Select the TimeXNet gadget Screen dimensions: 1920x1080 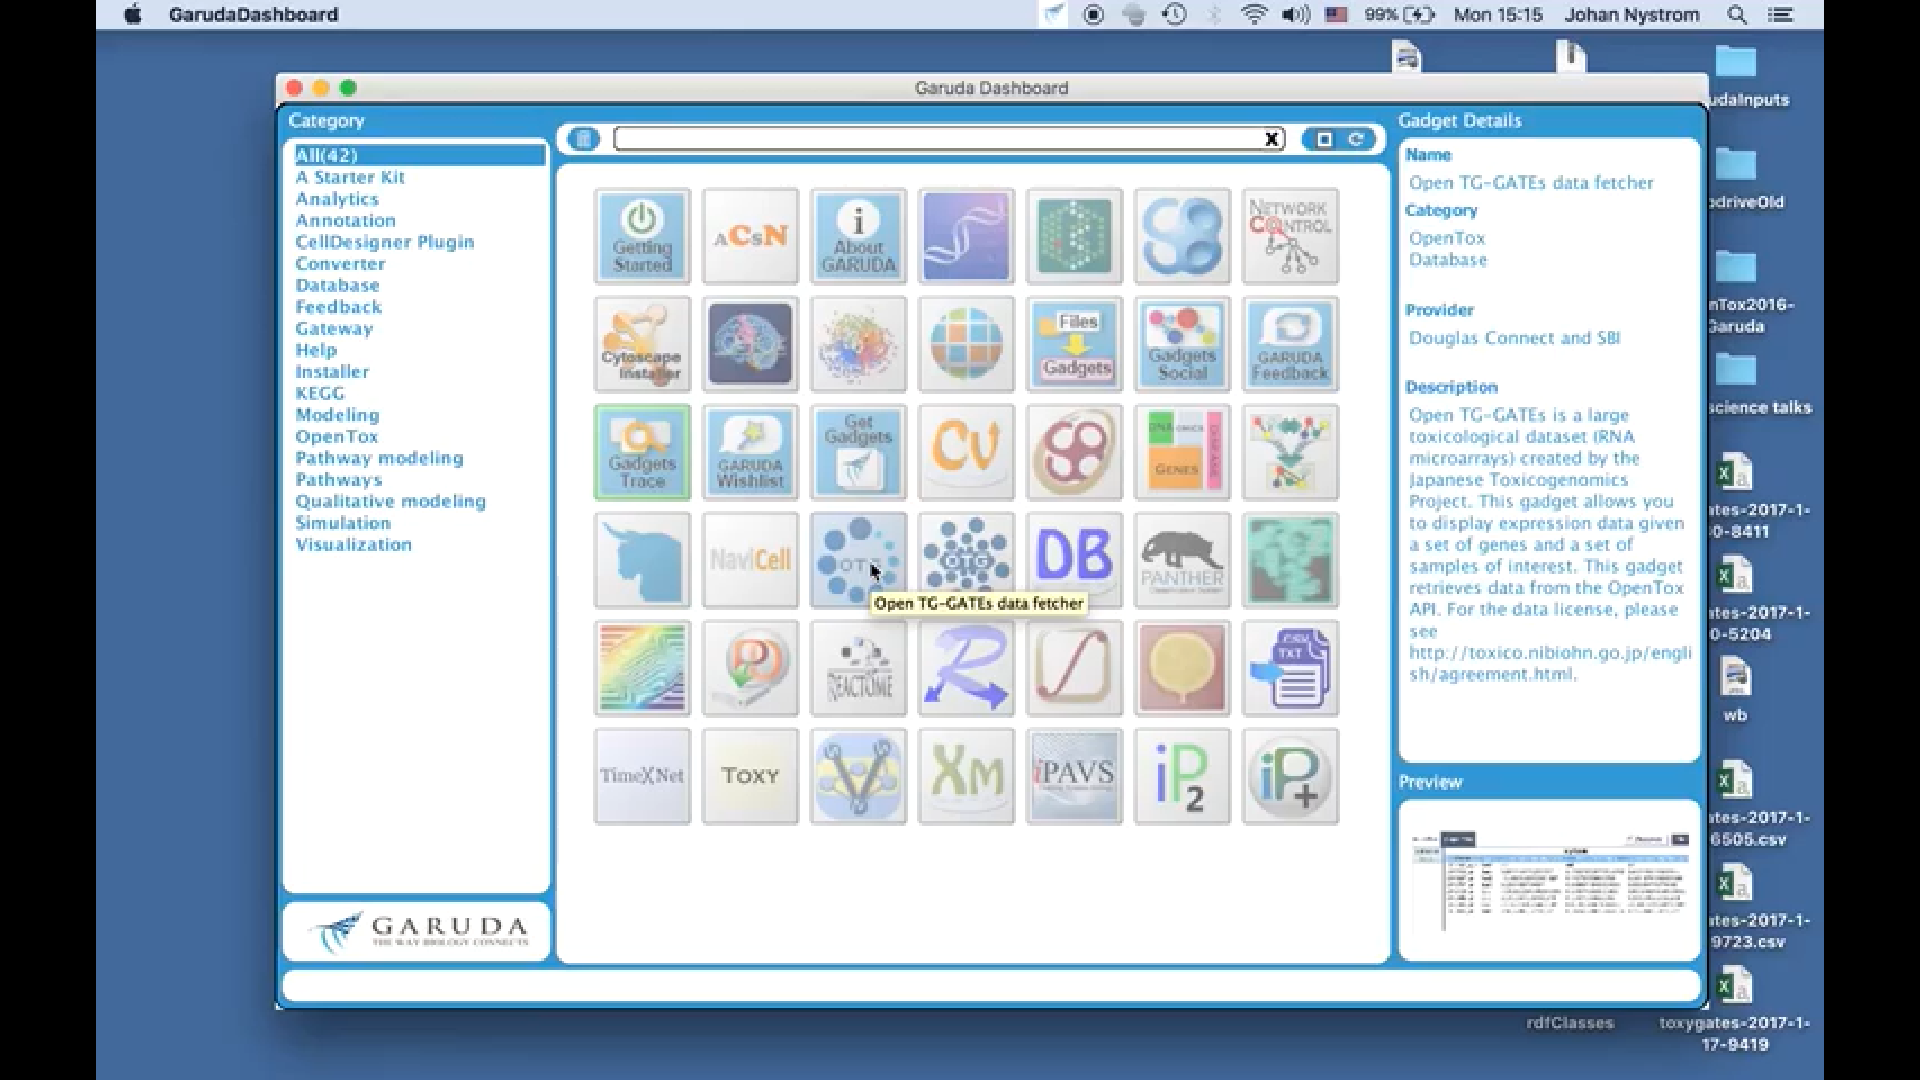(642, 776)
